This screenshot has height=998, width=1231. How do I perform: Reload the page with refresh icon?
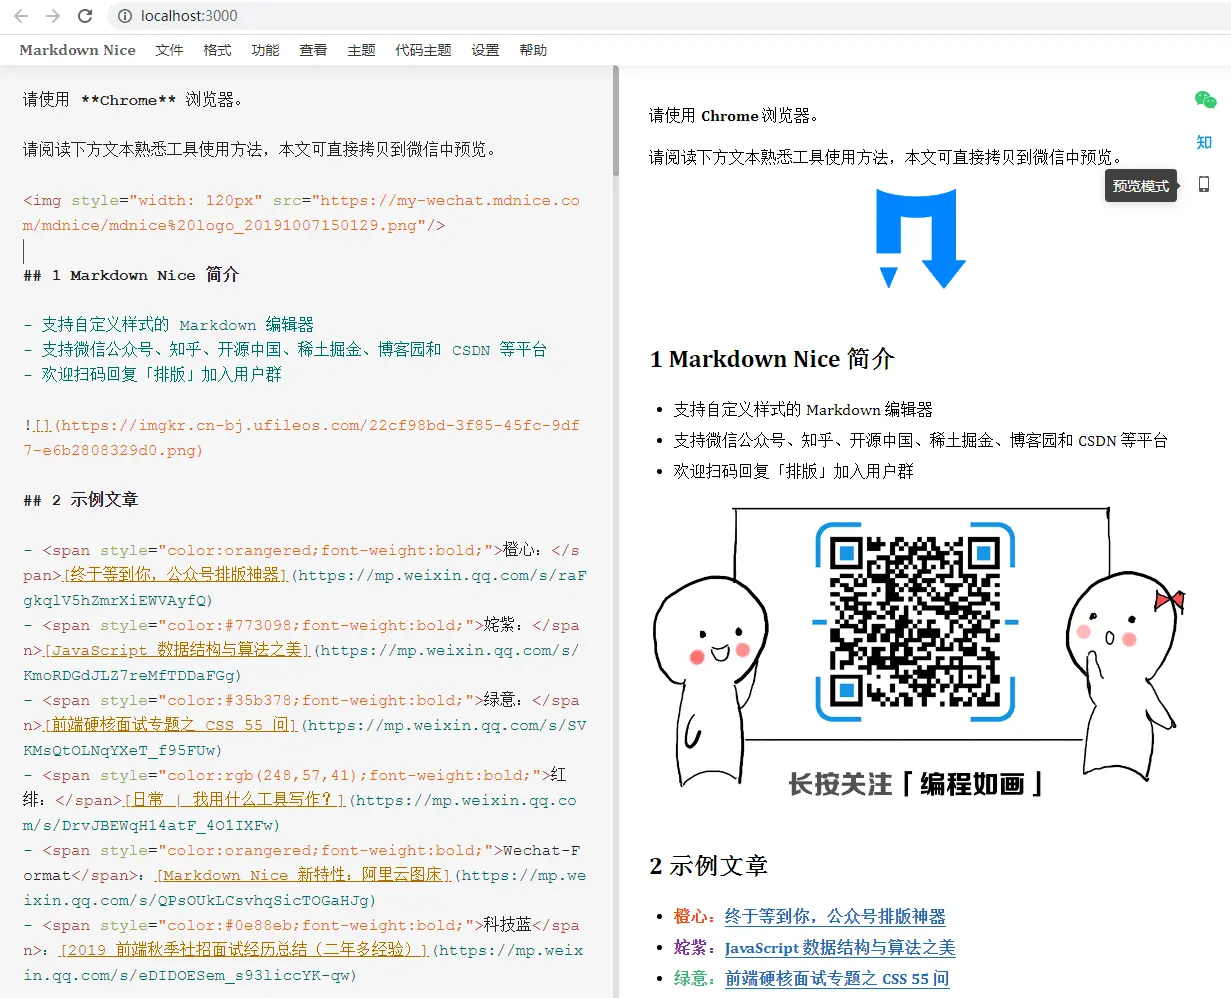85,16
